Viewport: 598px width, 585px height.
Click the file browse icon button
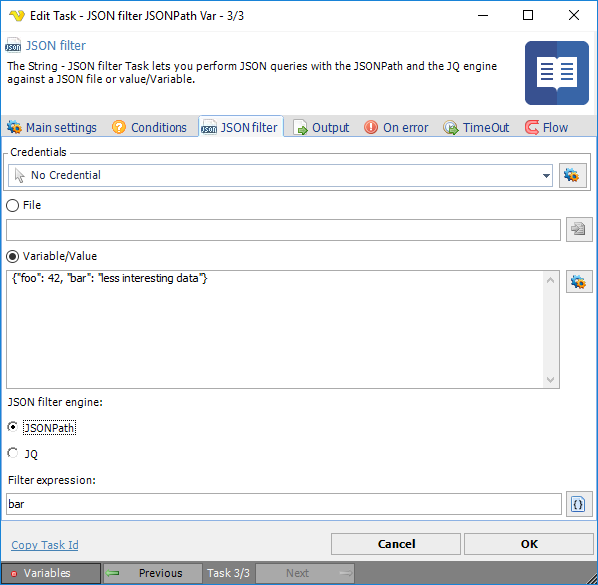coord(579,230)
